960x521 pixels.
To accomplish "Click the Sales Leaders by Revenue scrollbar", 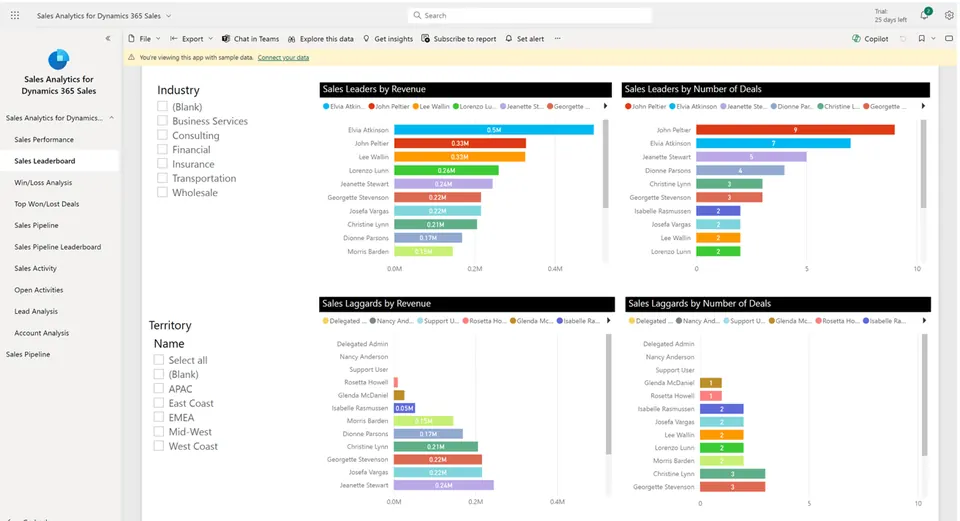I will pyautogui.click(x=606, y=164).
